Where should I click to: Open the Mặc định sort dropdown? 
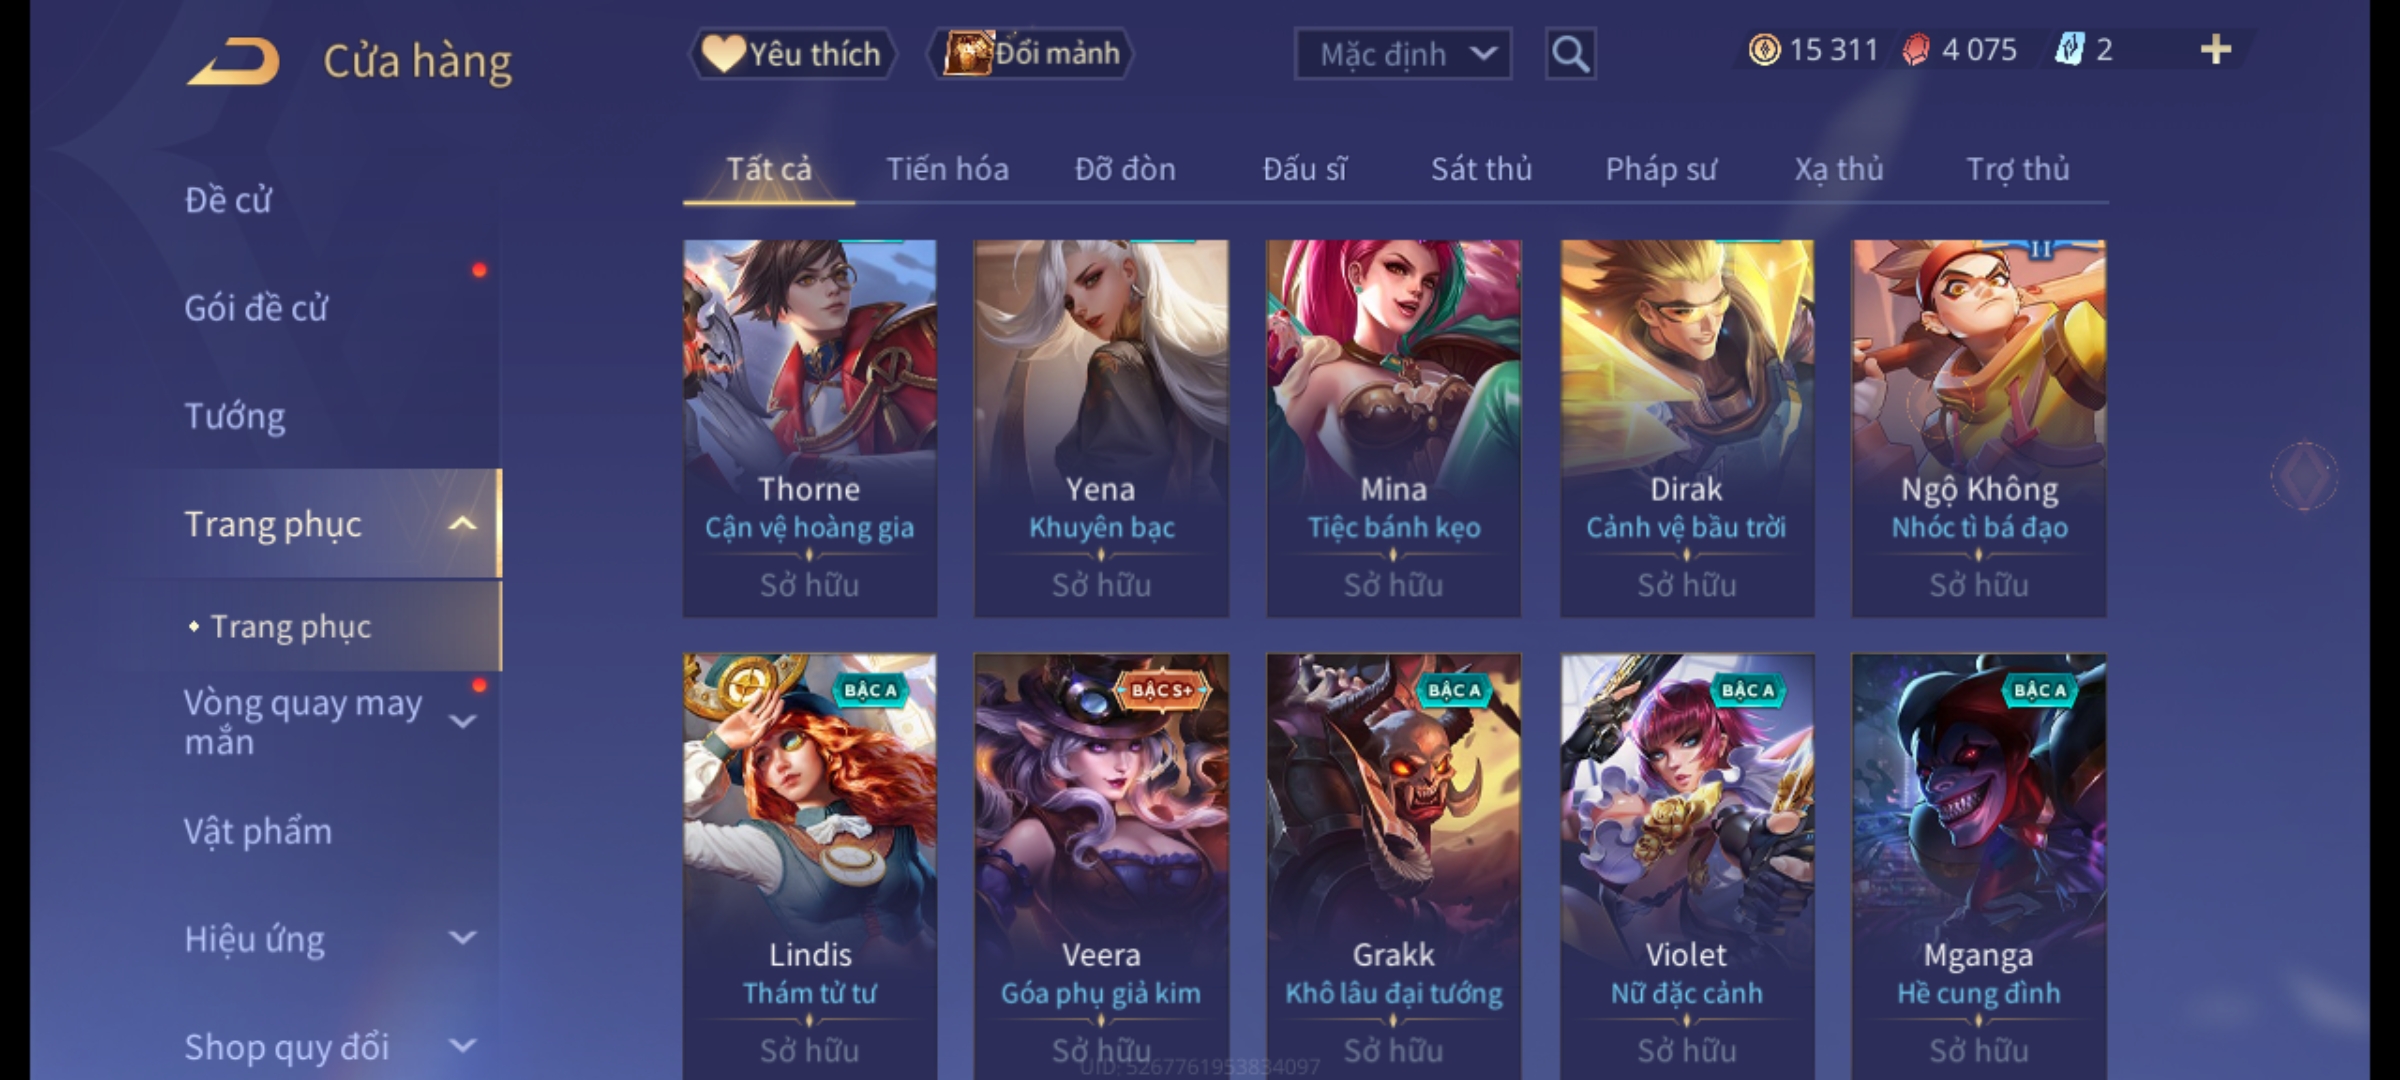point(1402,54)
